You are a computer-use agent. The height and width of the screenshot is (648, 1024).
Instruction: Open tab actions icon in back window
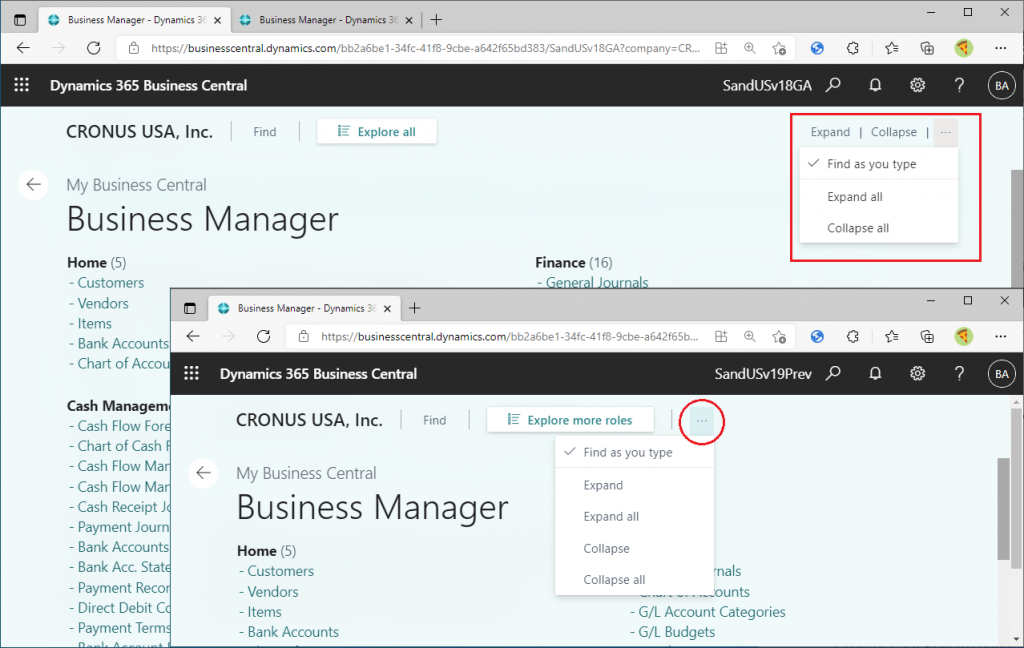point(20,20)
